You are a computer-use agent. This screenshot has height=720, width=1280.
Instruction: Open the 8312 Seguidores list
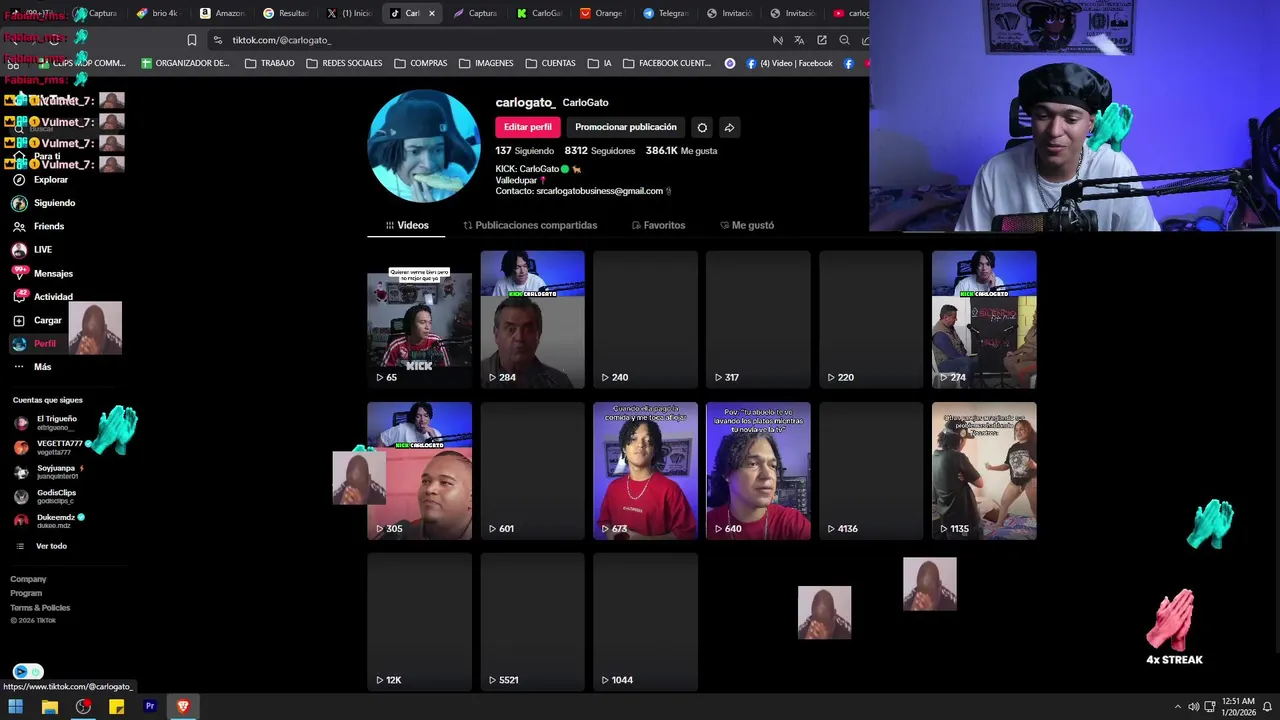coord(599,151)
